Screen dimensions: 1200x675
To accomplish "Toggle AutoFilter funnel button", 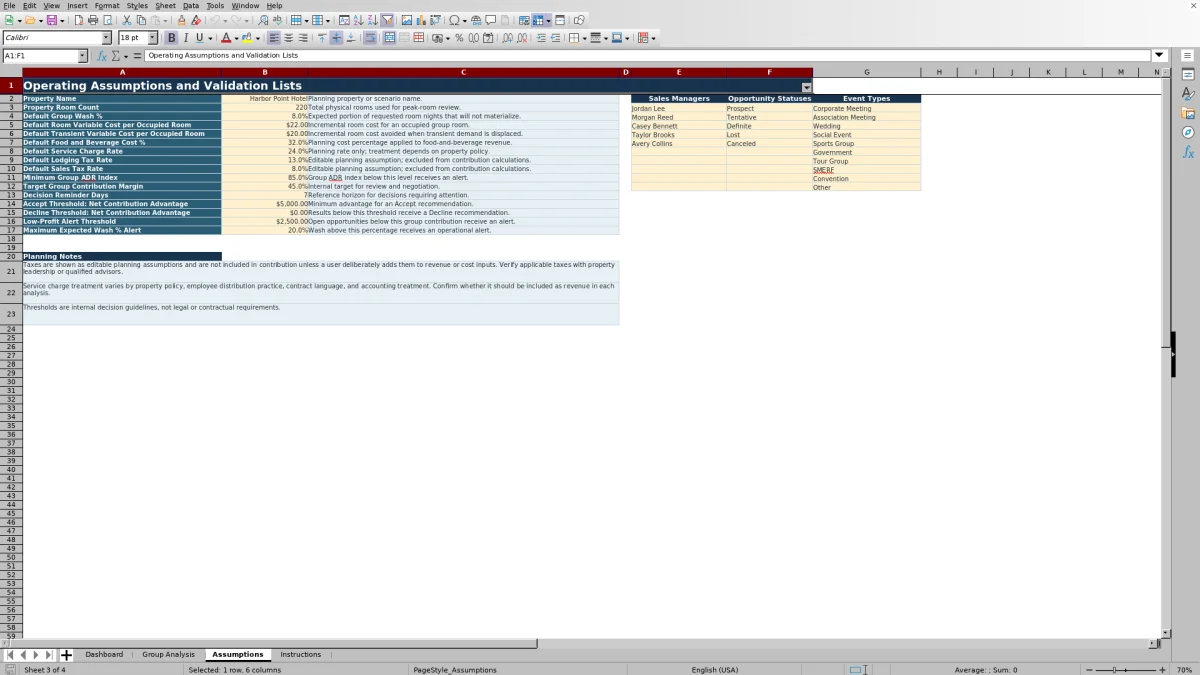I will pos(386,20).
